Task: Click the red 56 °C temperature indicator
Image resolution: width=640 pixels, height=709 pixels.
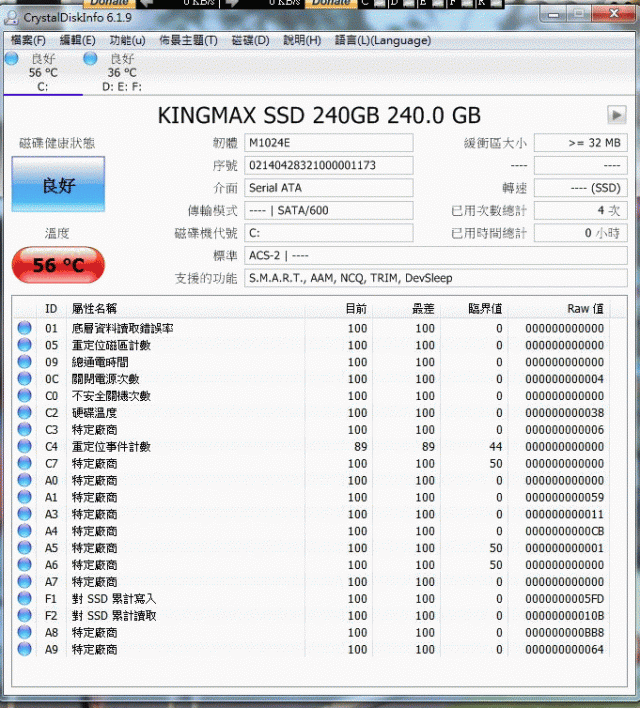Action: [x=58, y=265]
